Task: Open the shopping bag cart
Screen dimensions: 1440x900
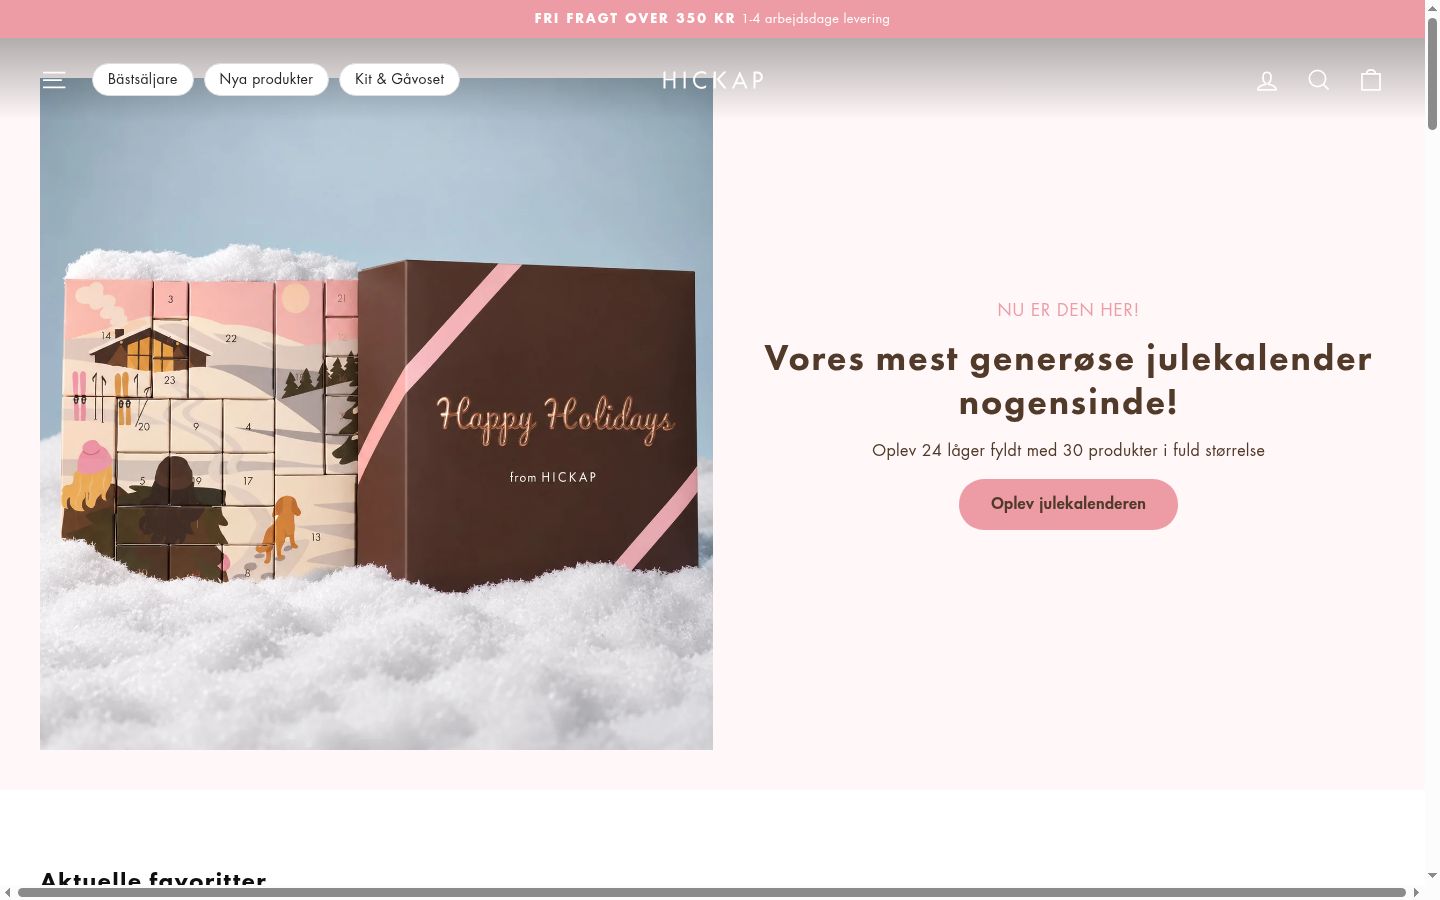Action: point(1371,80)
